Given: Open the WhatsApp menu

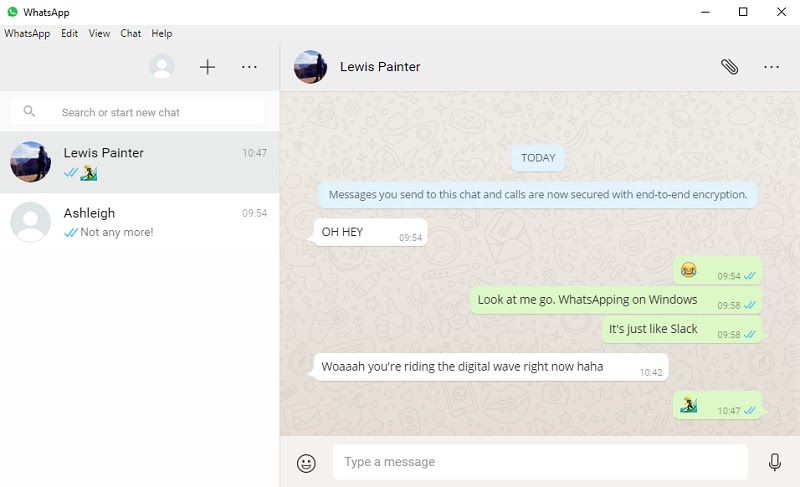Looking at the screenshot, I should click(x=27, y=33).
